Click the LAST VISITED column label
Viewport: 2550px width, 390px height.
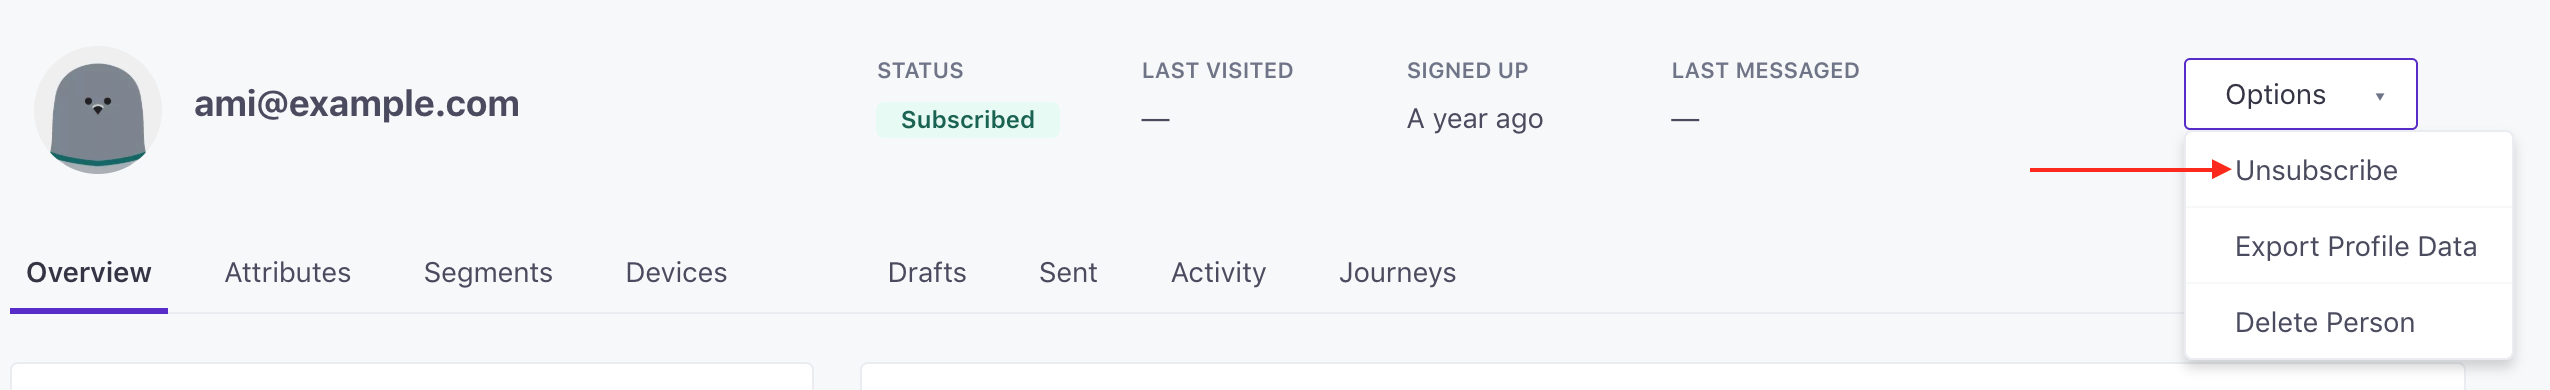1217,70
